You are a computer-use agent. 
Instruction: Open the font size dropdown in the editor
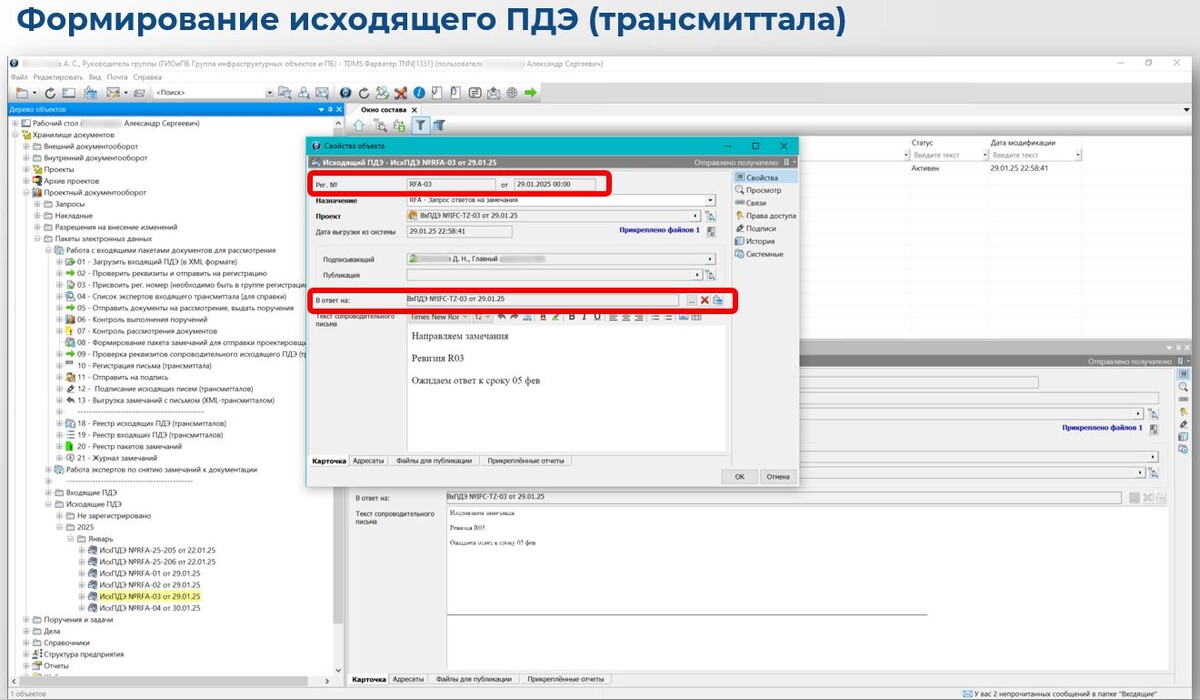(483, 318)
